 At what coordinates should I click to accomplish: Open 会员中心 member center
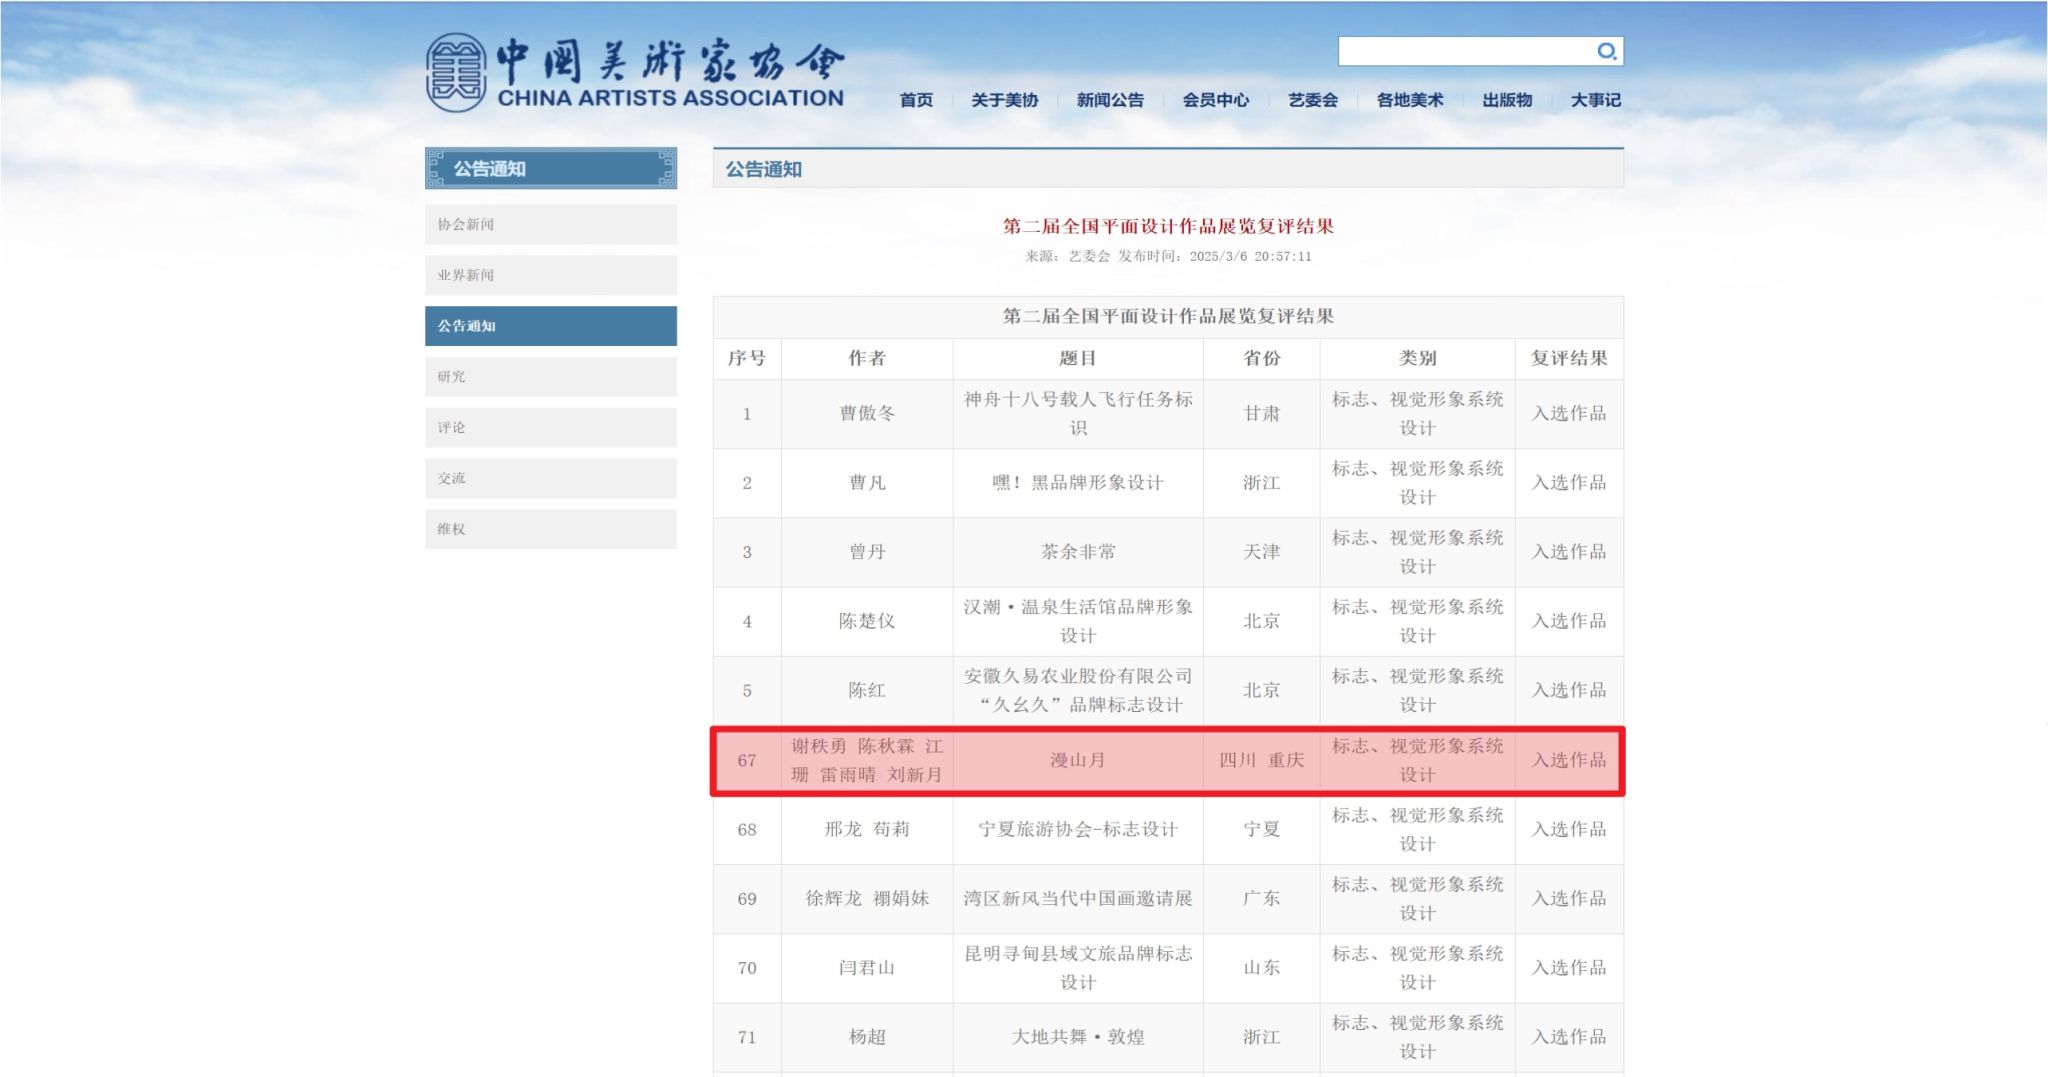tap(1215, 100)
